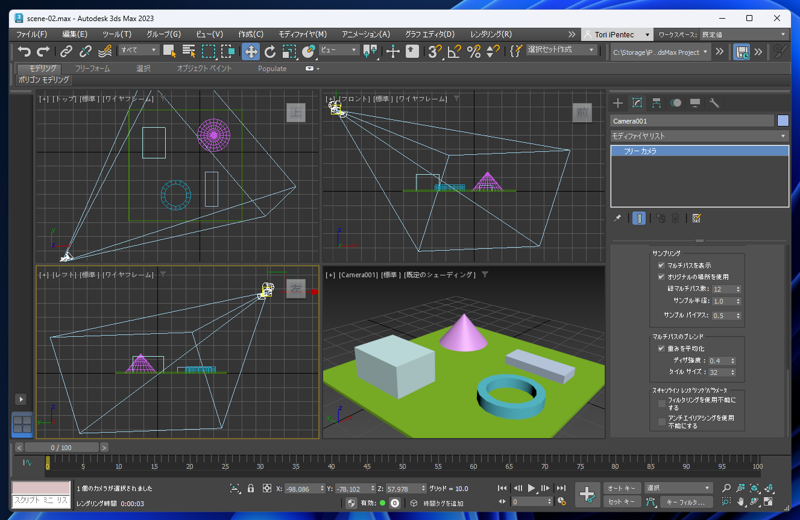The width and height of the screenshot is (800, 520).
Task: Expand the overflow menu chevron
Action: coord(571,35)
